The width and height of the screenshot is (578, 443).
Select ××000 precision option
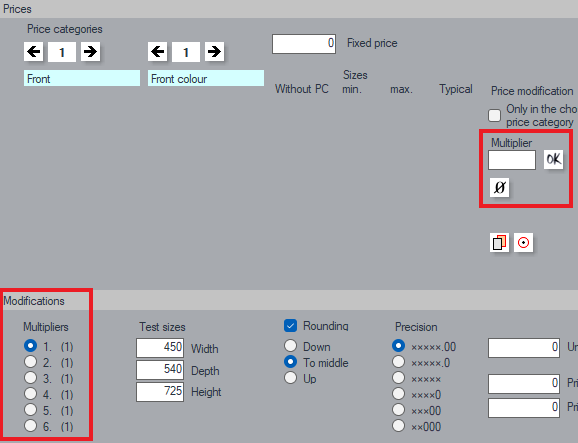click(x=398, y=426)
